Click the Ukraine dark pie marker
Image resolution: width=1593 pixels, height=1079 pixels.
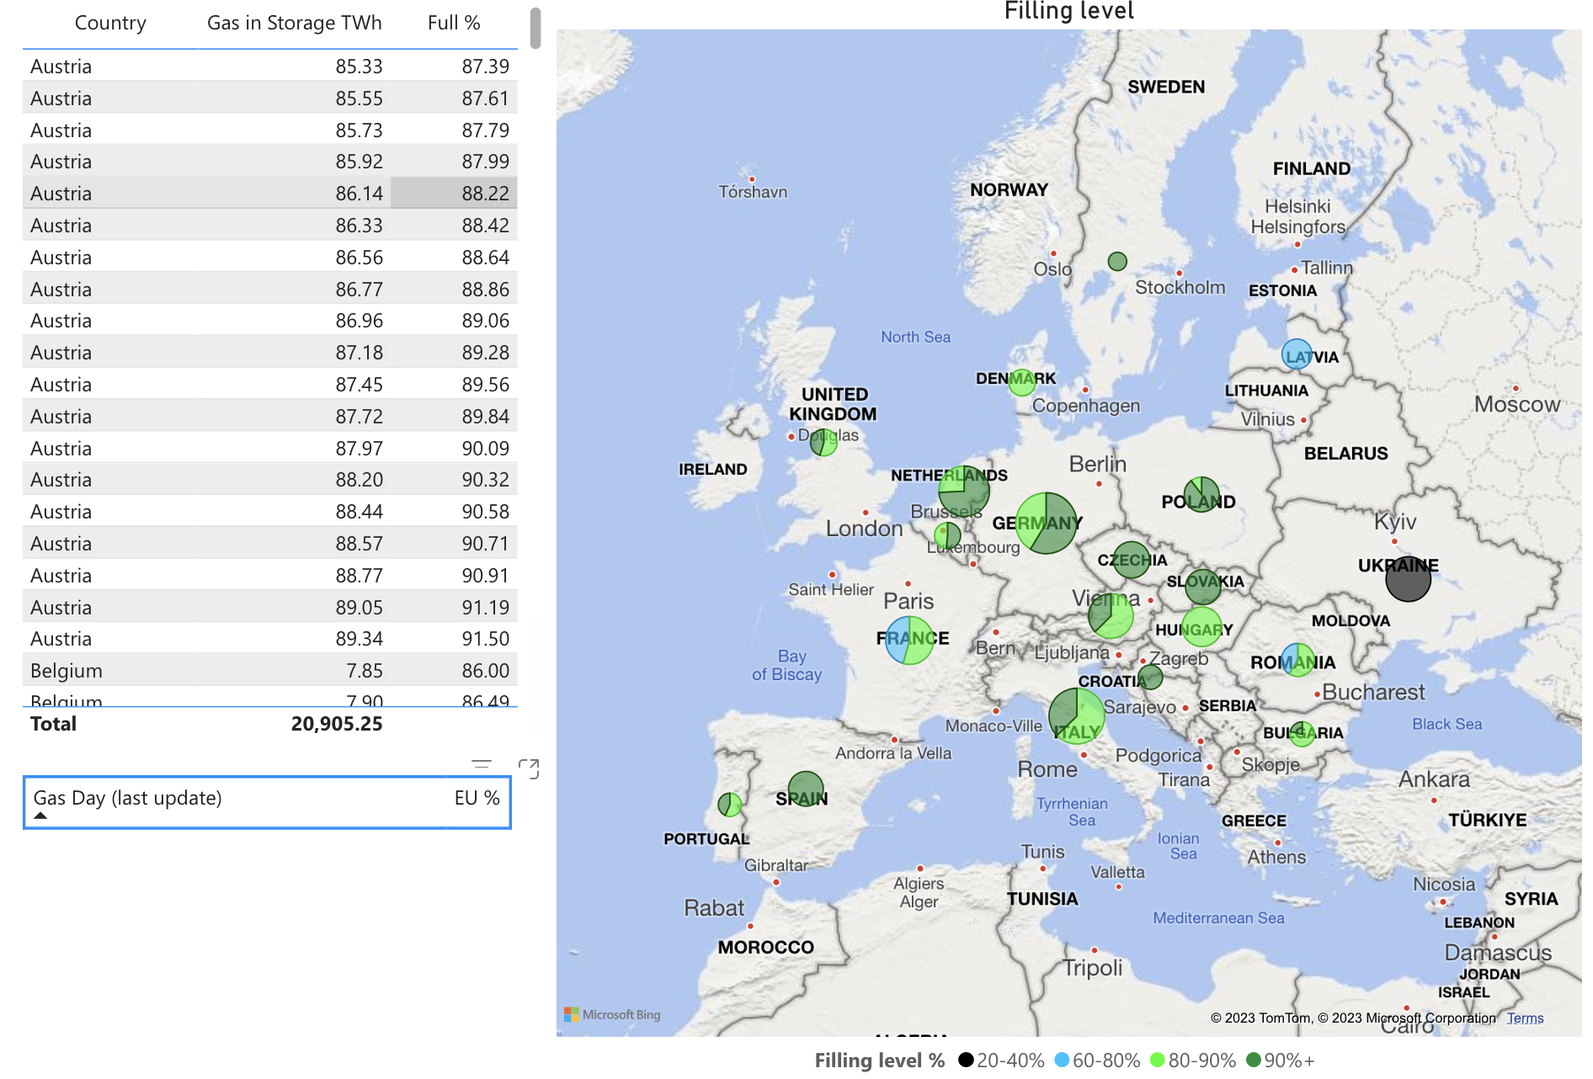[1408, 579]
